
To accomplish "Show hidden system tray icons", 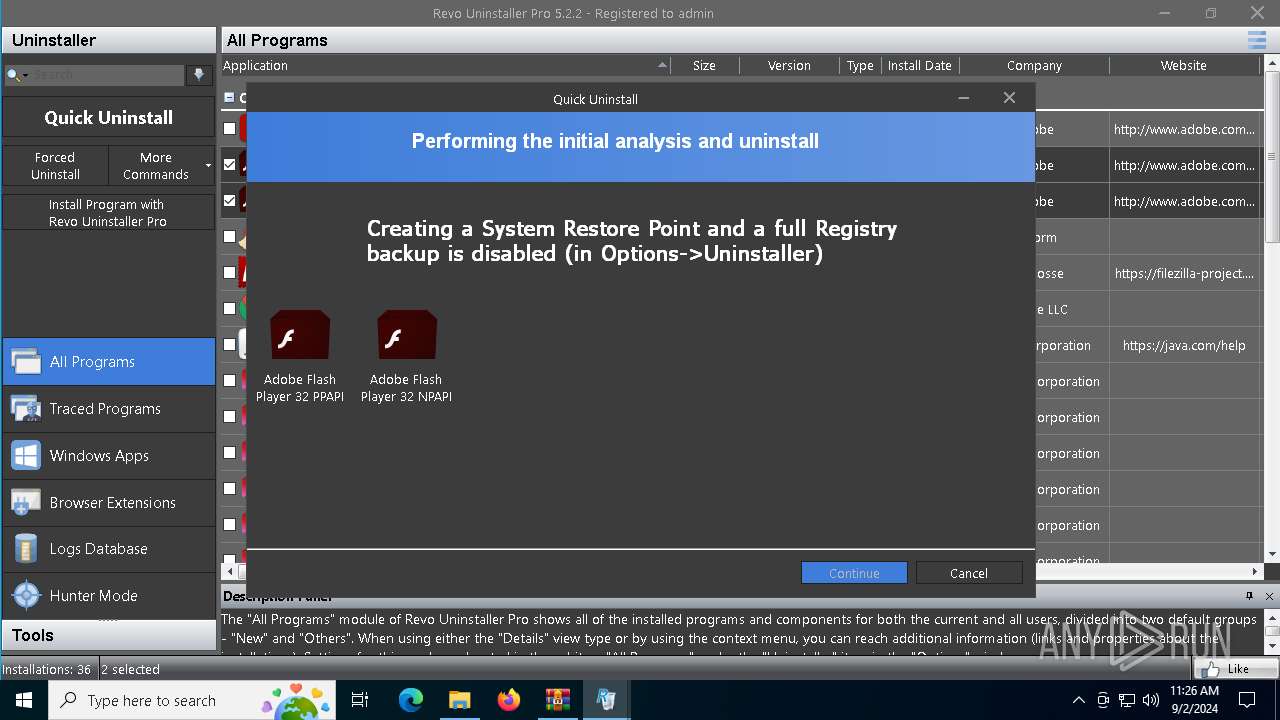I will click(1078, 700).
